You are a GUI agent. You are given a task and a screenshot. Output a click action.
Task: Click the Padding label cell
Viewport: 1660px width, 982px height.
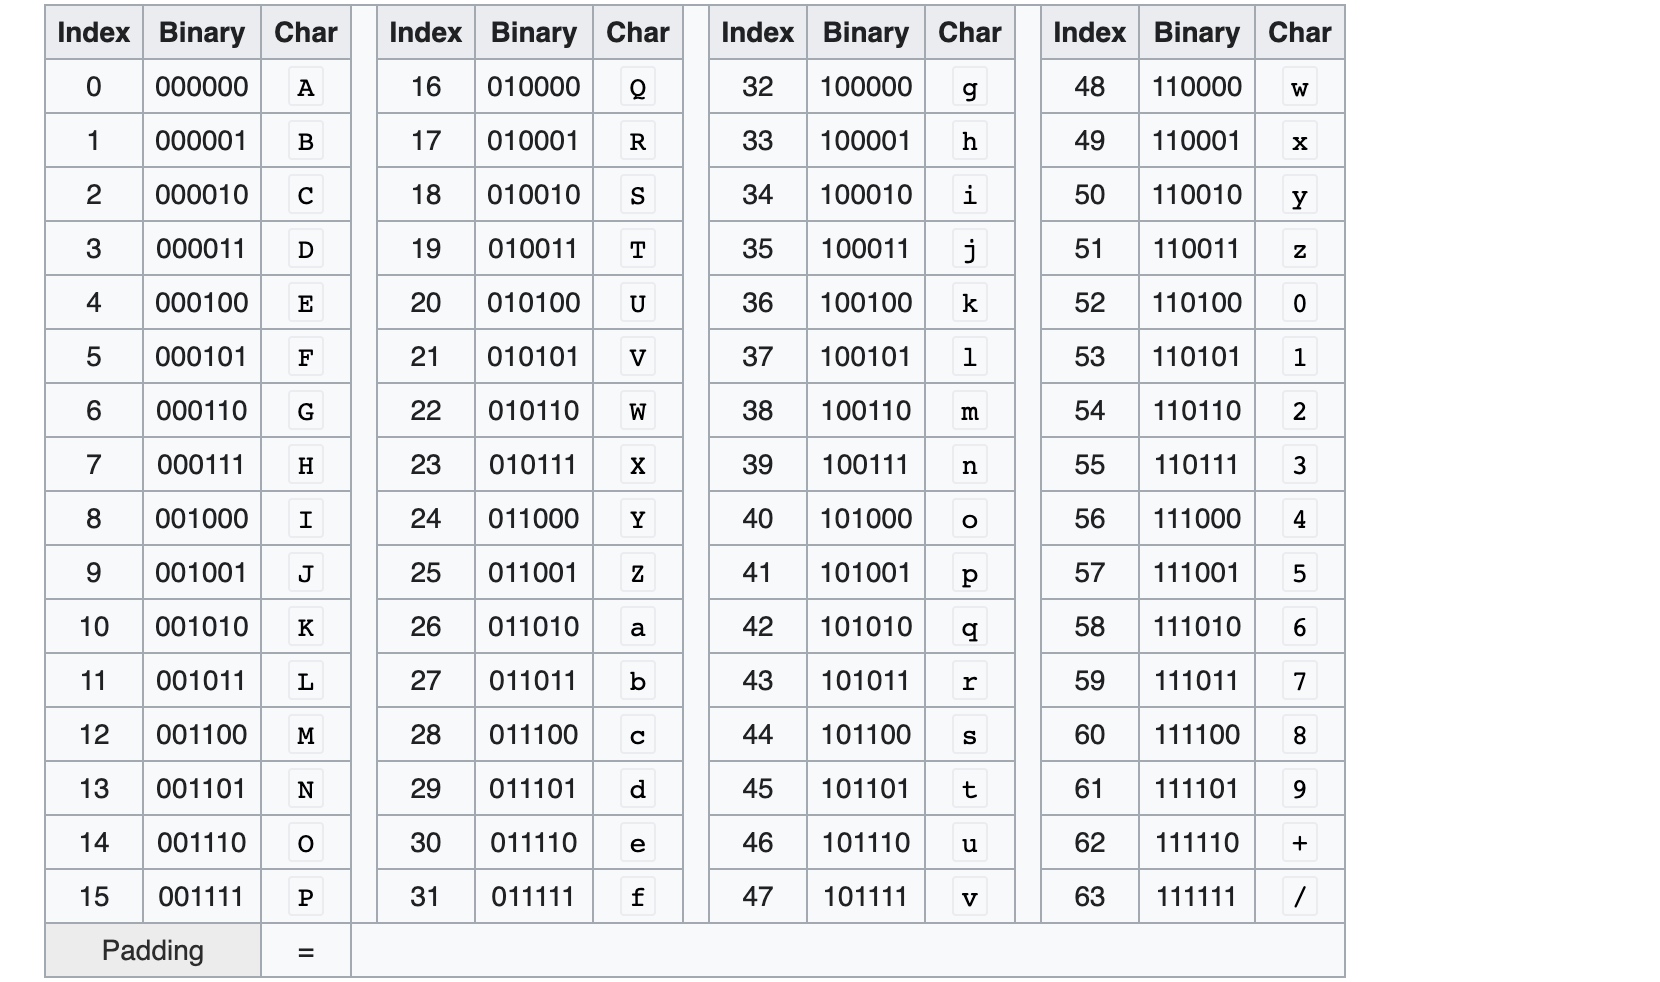click(153, 950)
